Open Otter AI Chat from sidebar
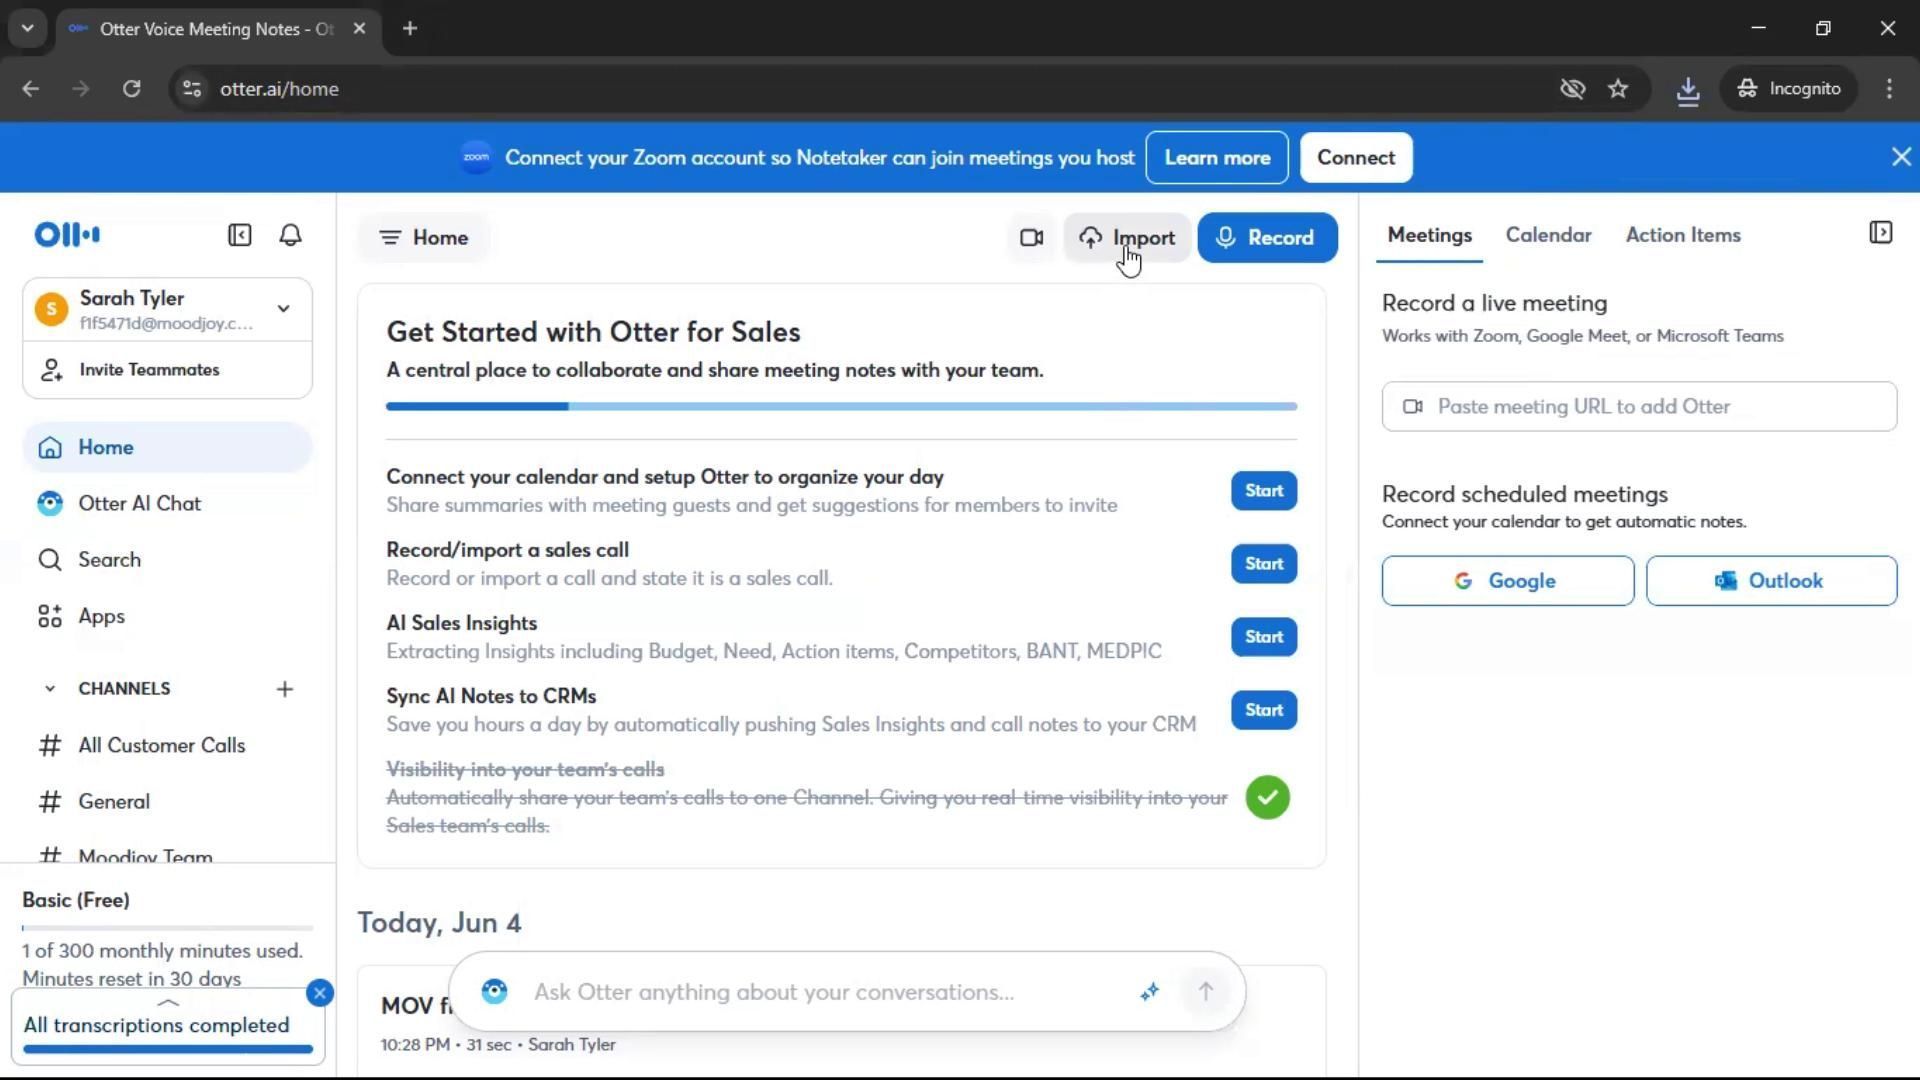Viewport: 1920px width, 1080px height. [x=139, y=504]
